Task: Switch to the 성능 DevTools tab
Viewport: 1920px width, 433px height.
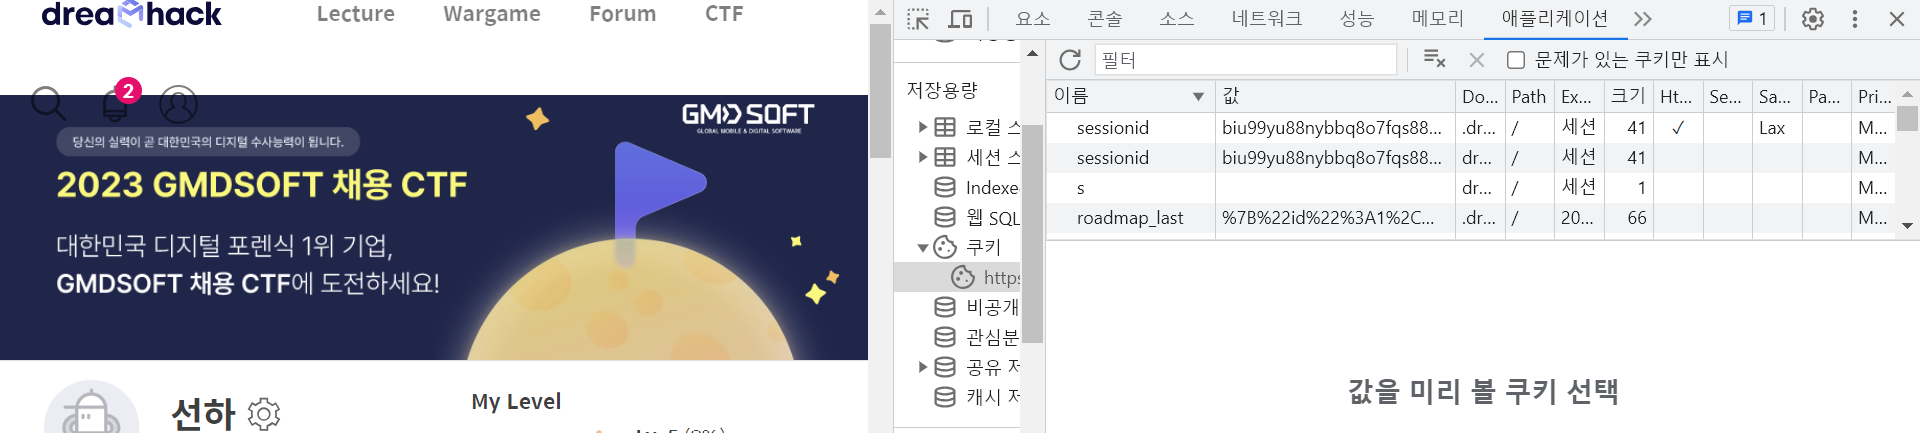Action: (x=1357, y=19)
